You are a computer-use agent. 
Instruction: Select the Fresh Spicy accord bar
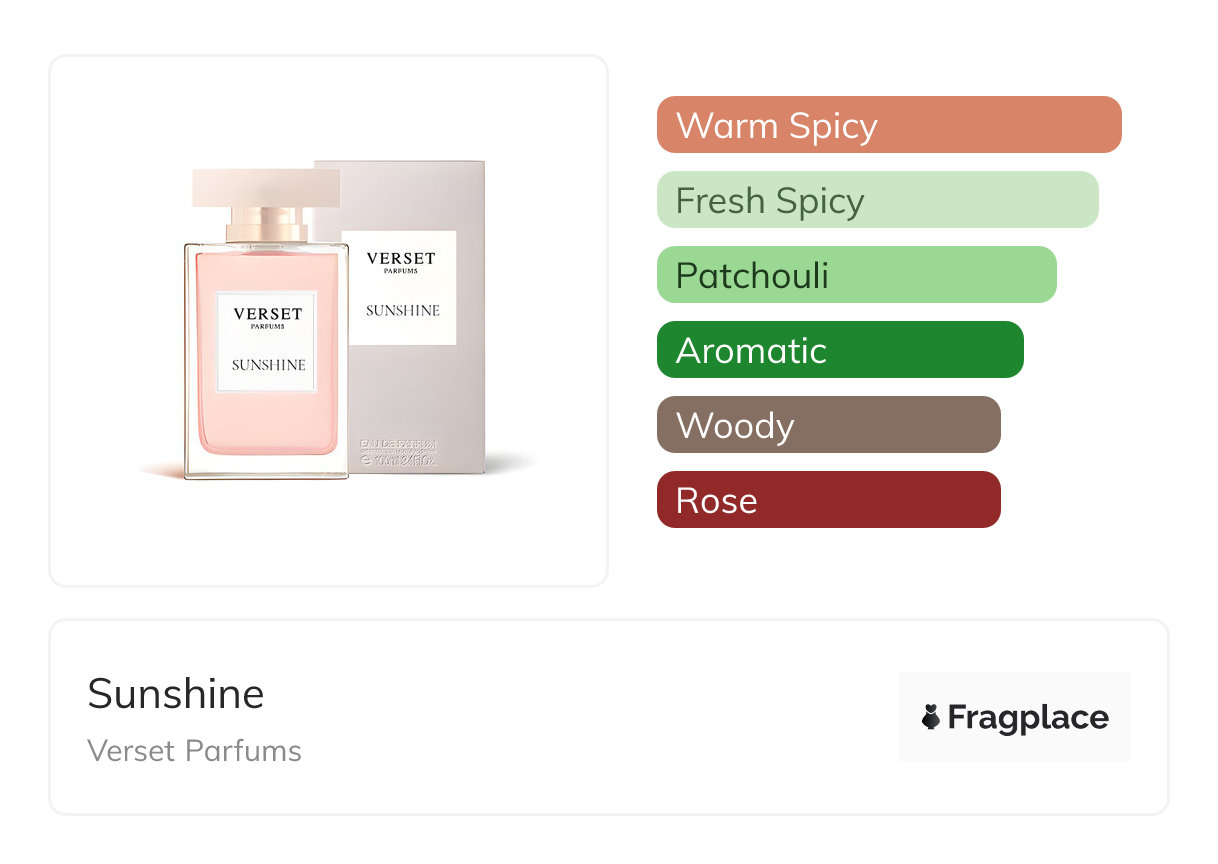coord(877,200)
